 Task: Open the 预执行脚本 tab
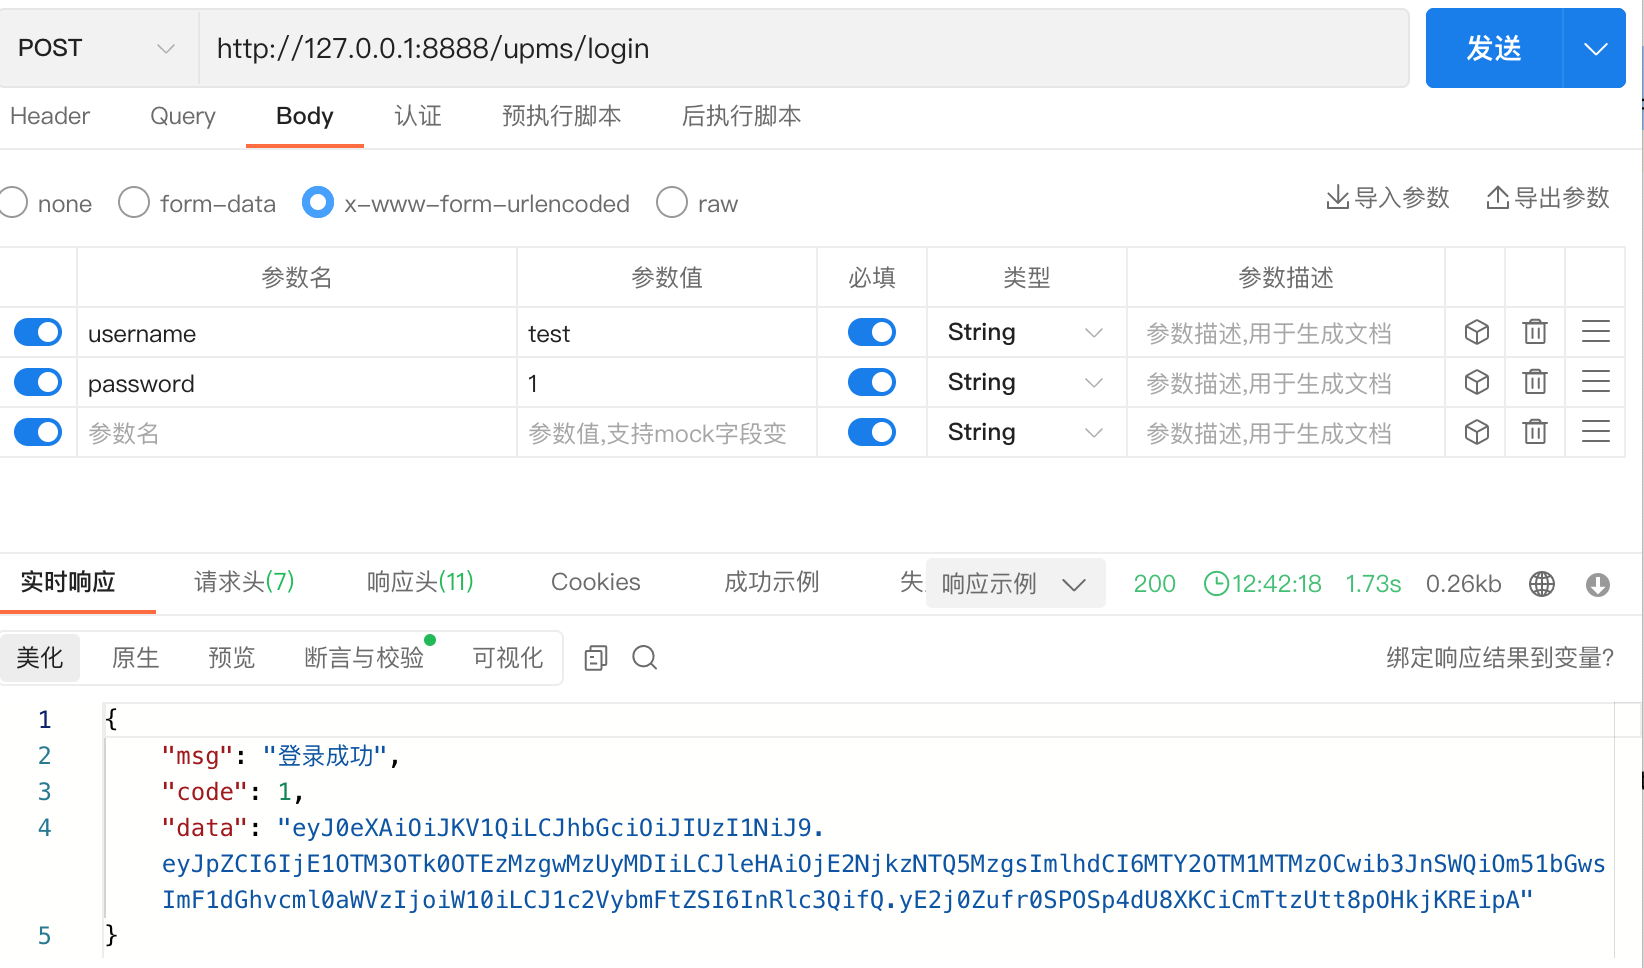[562, 116]
